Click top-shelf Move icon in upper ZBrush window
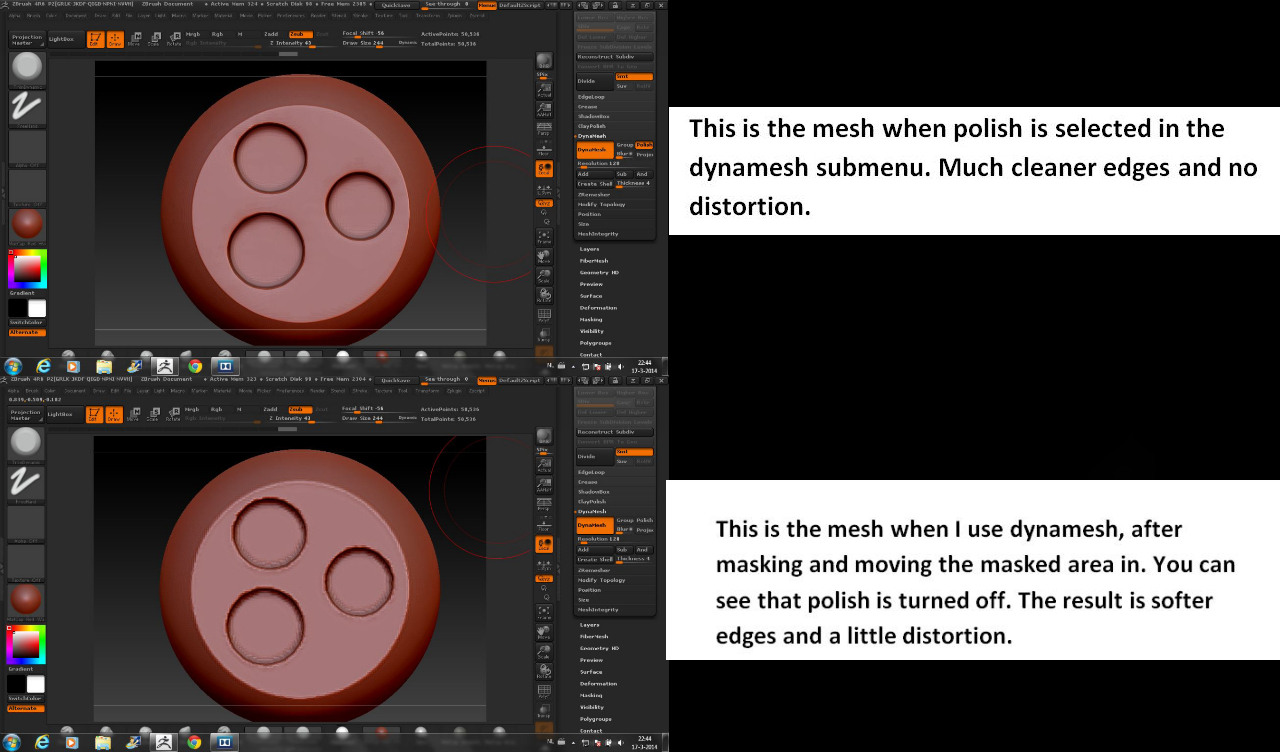This screenshot has width=1280, height=752. (x=134, y=40)
